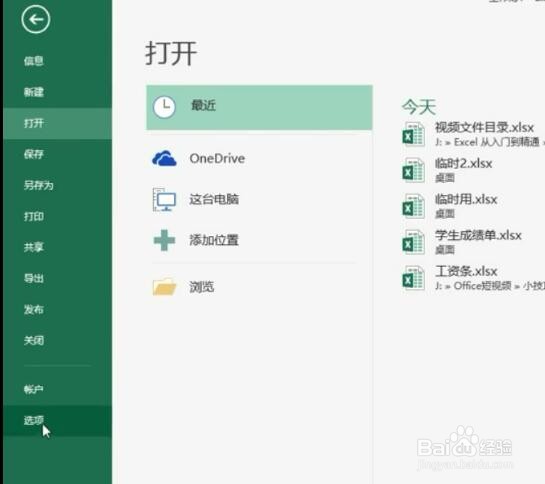Click the 添加位置 label
This screenshot has height=484, width=545.
point(214,240)
